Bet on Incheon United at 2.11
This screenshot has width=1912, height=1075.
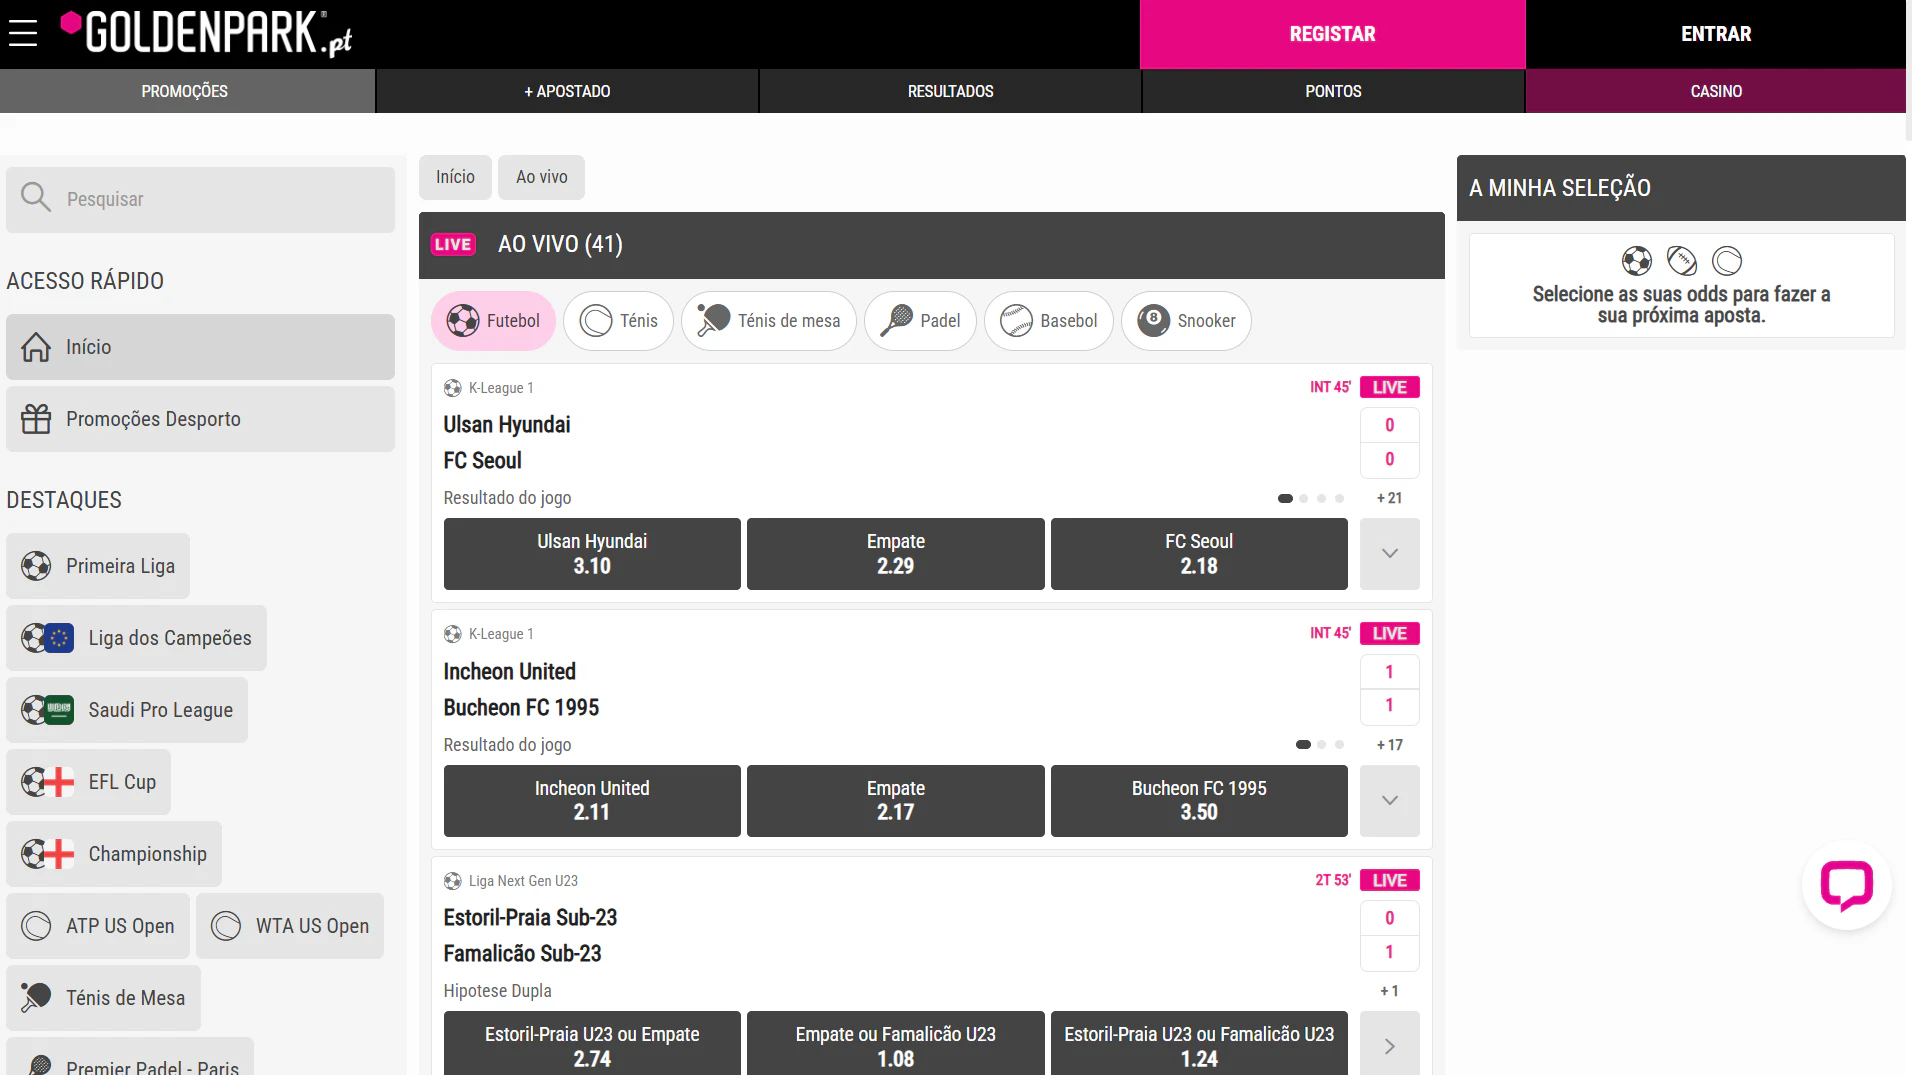coord(592,801)
